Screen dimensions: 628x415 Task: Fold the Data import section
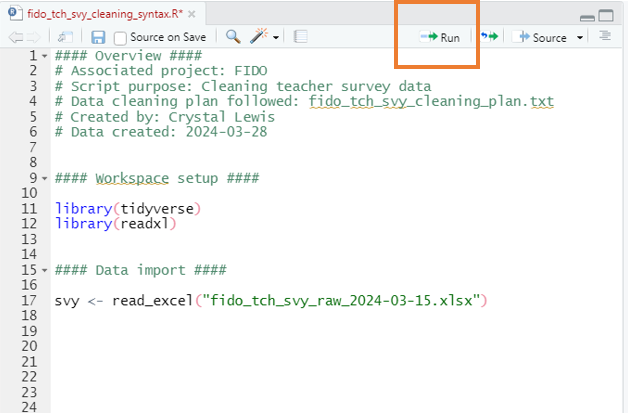(x=45, y=271)
